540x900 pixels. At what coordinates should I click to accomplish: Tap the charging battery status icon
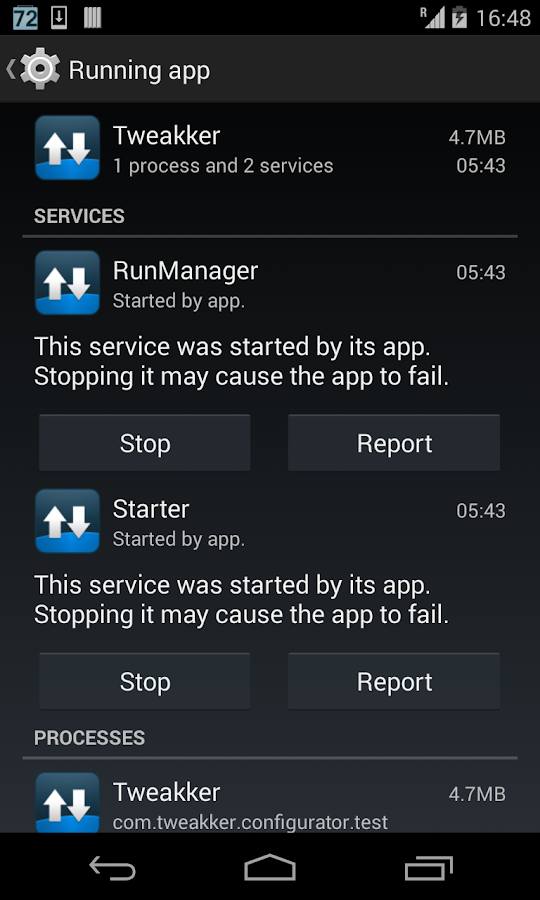click(x=459, y=18)
